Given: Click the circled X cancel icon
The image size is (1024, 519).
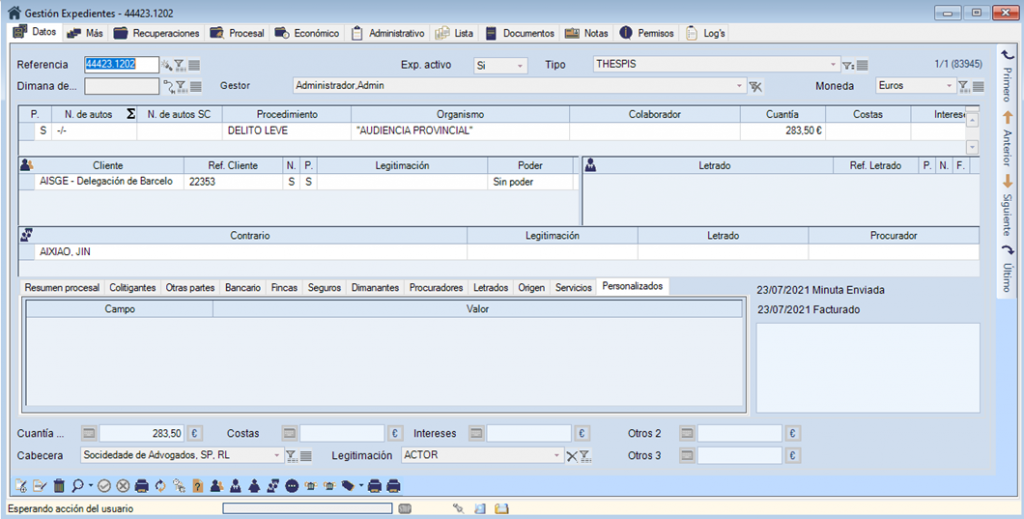Looking at the screenshot, I should 122,487.
